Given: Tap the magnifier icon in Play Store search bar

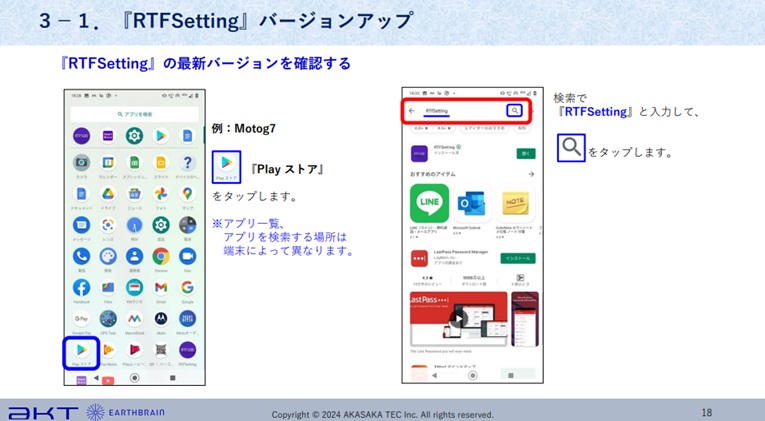Looking at the screenshot, I should (514, 111).
